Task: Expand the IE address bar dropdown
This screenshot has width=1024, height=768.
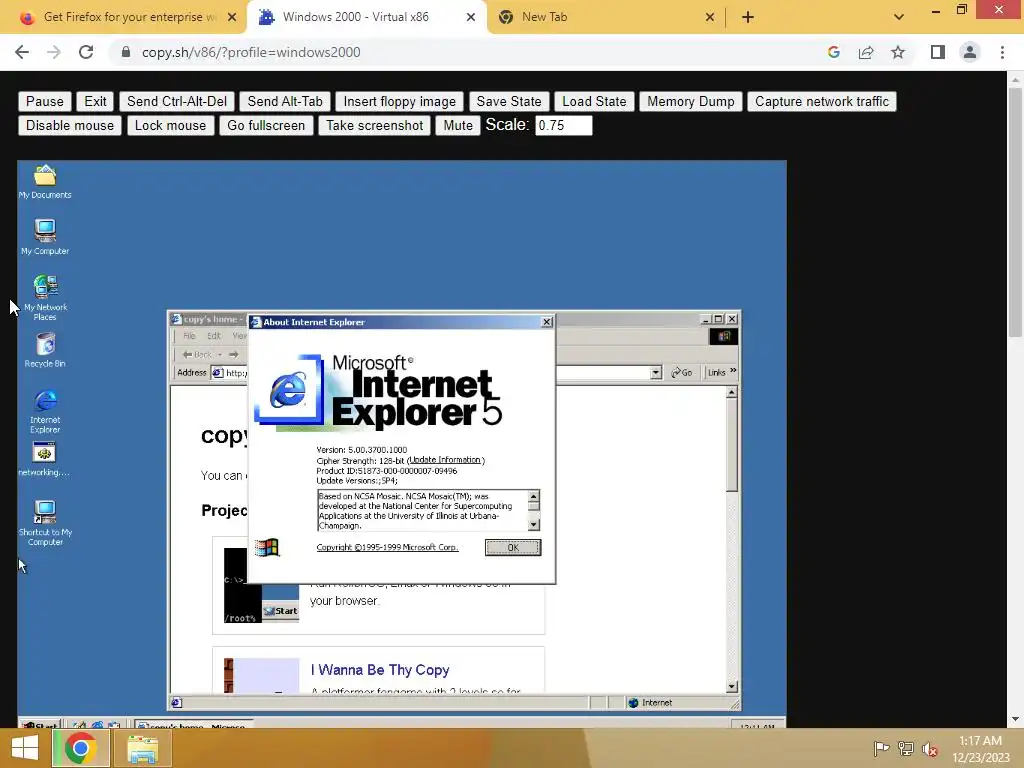Action: [x=656, y=372]
